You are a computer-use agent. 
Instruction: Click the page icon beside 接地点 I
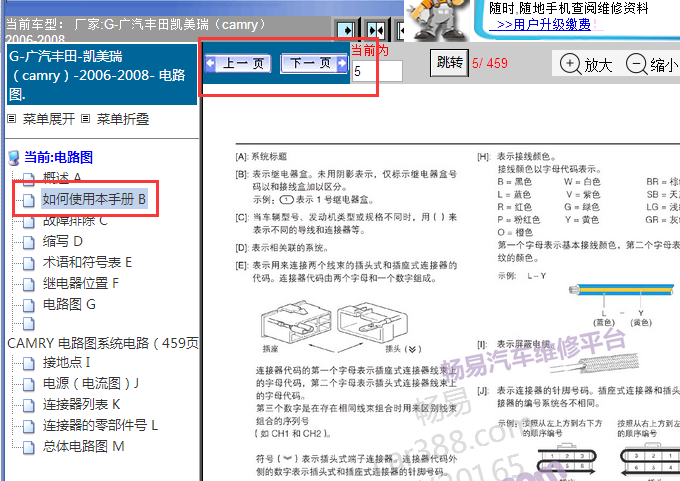coord(29,363)
